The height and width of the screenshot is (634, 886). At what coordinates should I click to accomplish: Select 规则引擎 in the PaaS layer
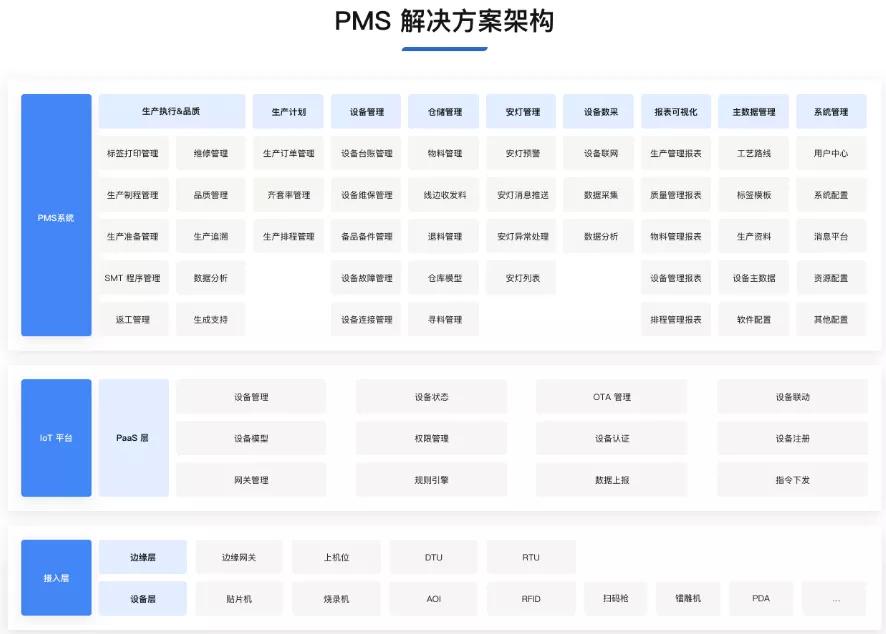click(x=431, y=479)
